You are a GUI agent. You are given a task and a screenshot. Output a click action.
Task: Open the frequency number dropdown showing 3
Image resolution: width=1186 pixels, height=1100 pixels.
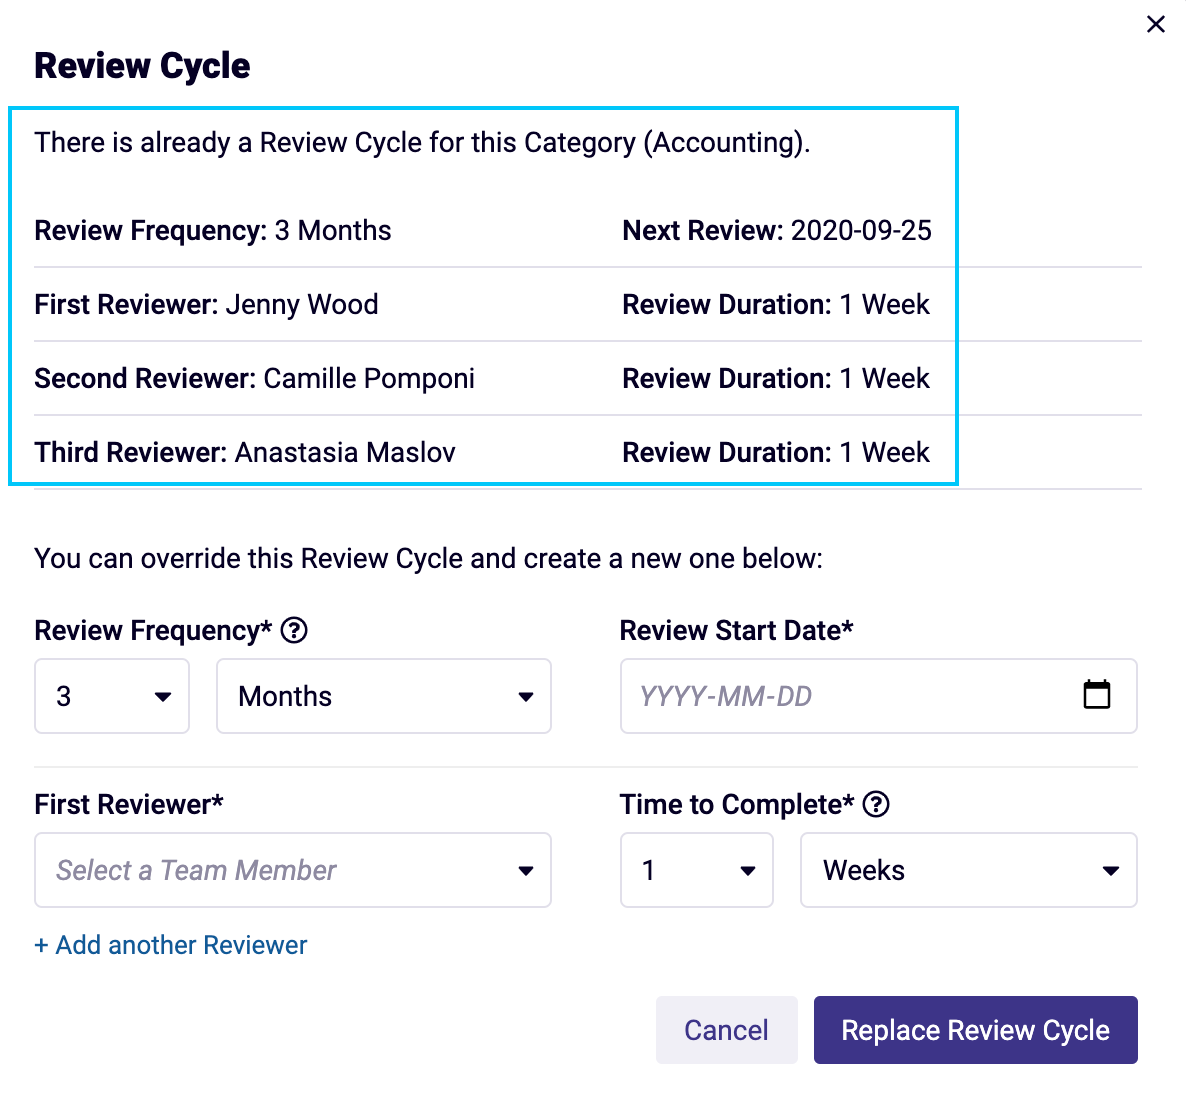112,696
